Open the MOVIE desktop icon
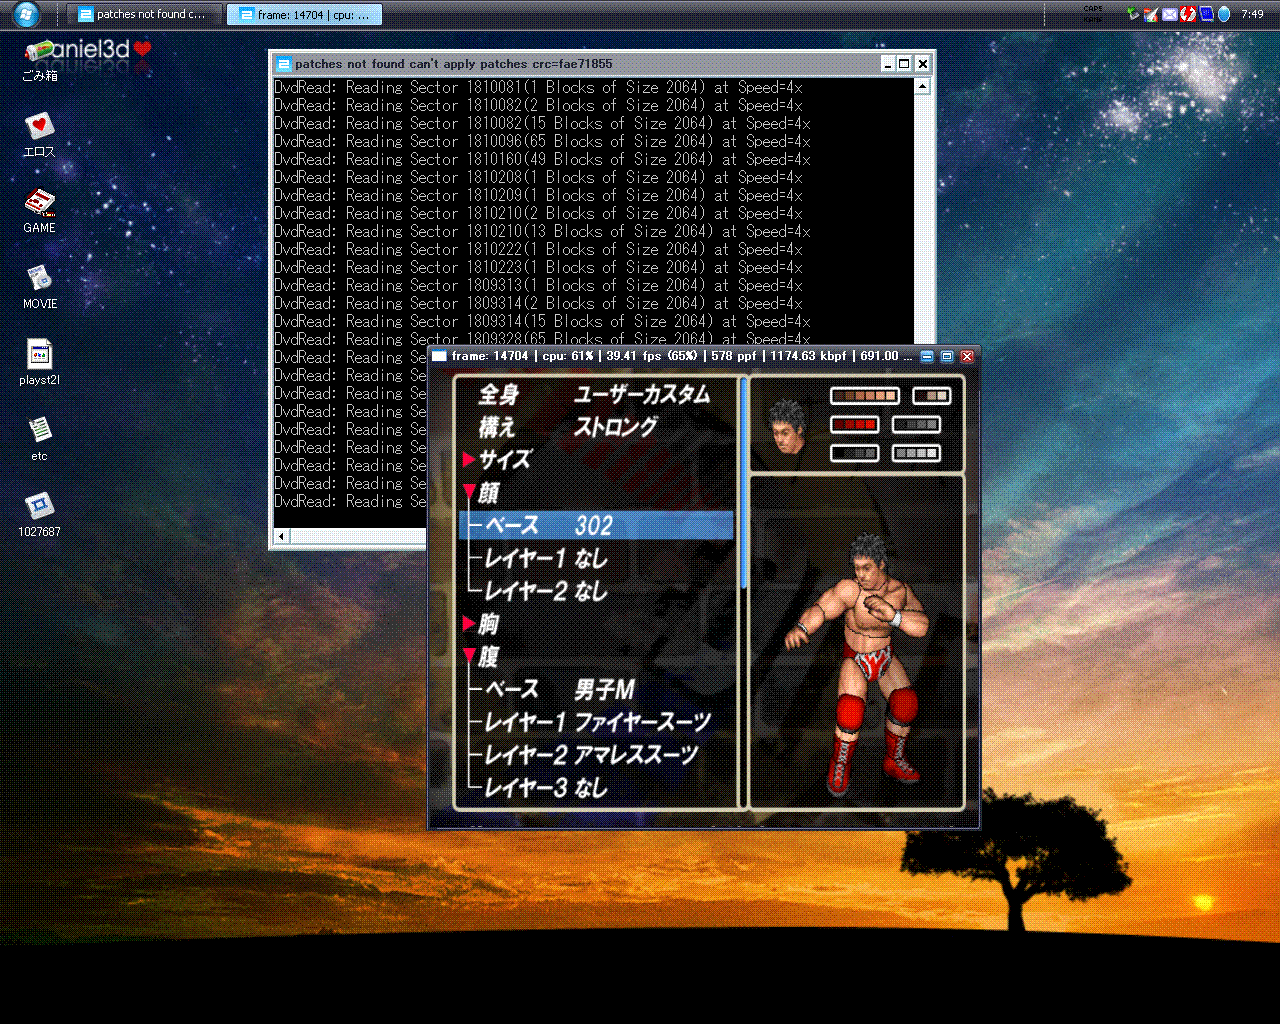Viewport: 1280px width, 1024px height. (39, 286)
